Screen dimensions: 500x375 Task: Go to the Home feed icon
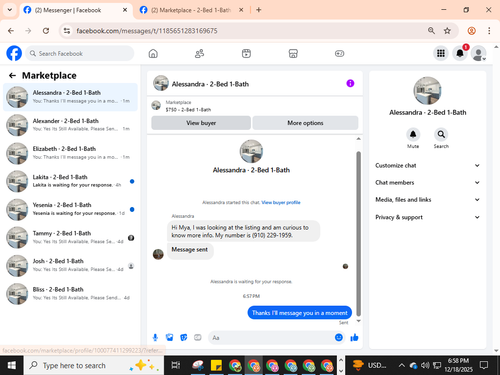point(153,53)
